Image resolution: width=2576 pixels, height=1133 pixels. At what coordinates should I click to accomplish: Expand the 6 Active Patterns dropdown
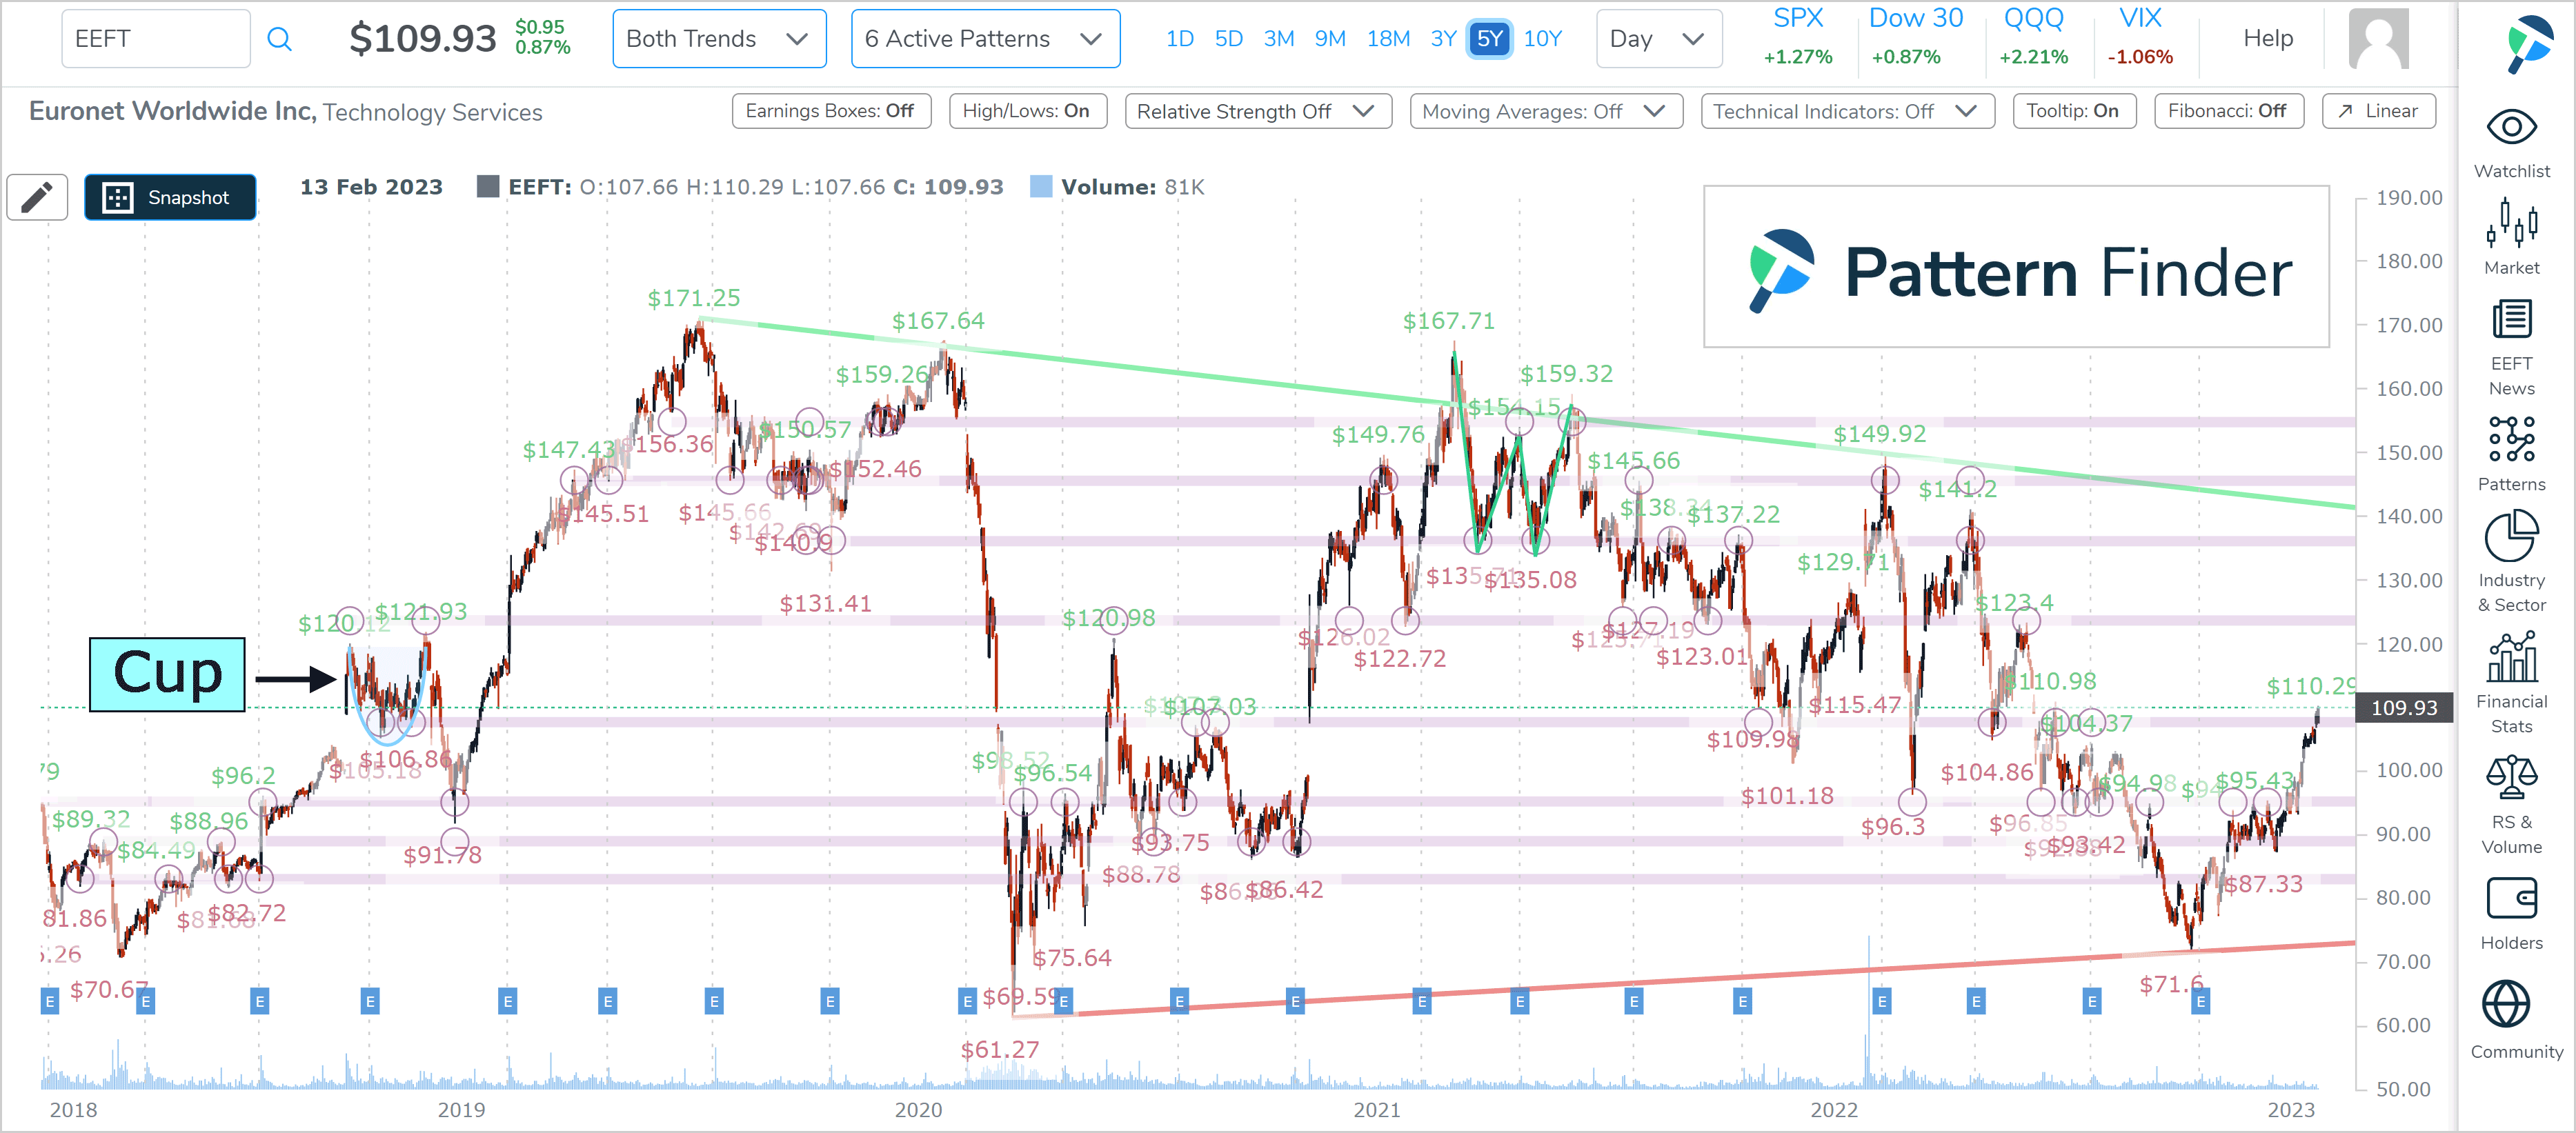[x=985, y=39]
